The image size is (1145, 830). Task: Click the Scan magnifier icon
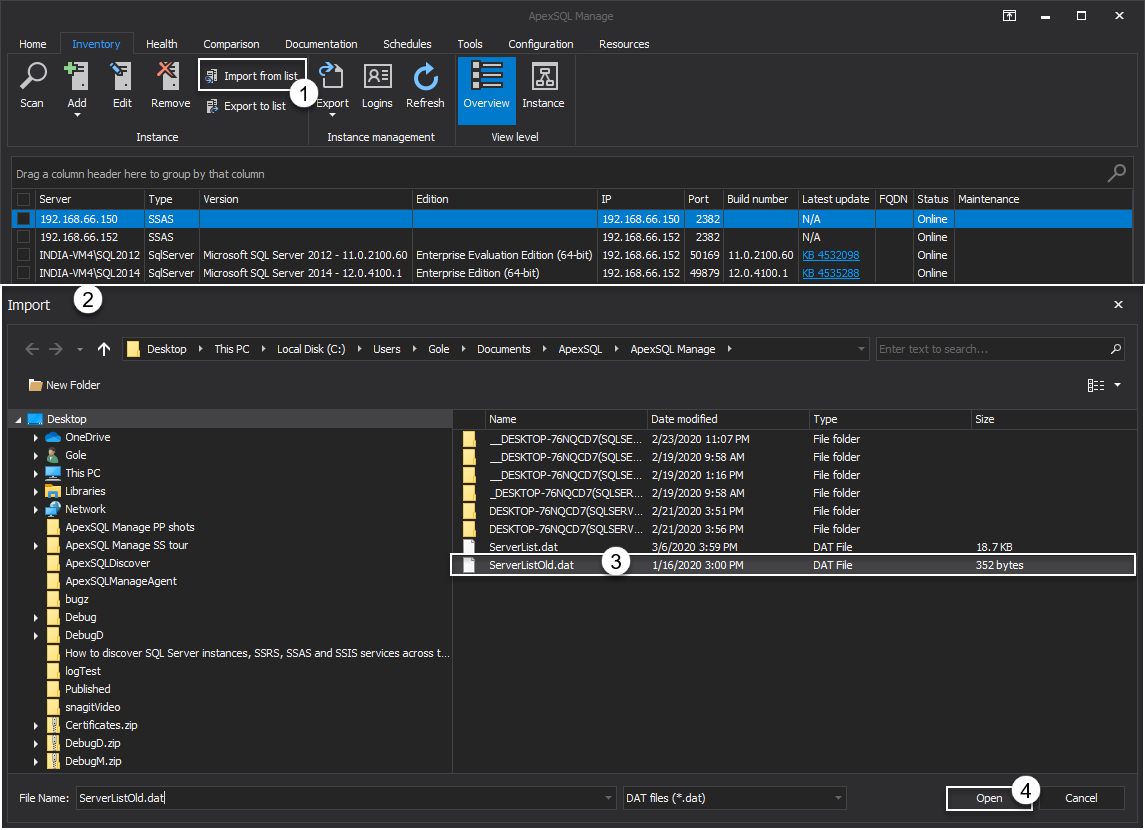point(32,77)
